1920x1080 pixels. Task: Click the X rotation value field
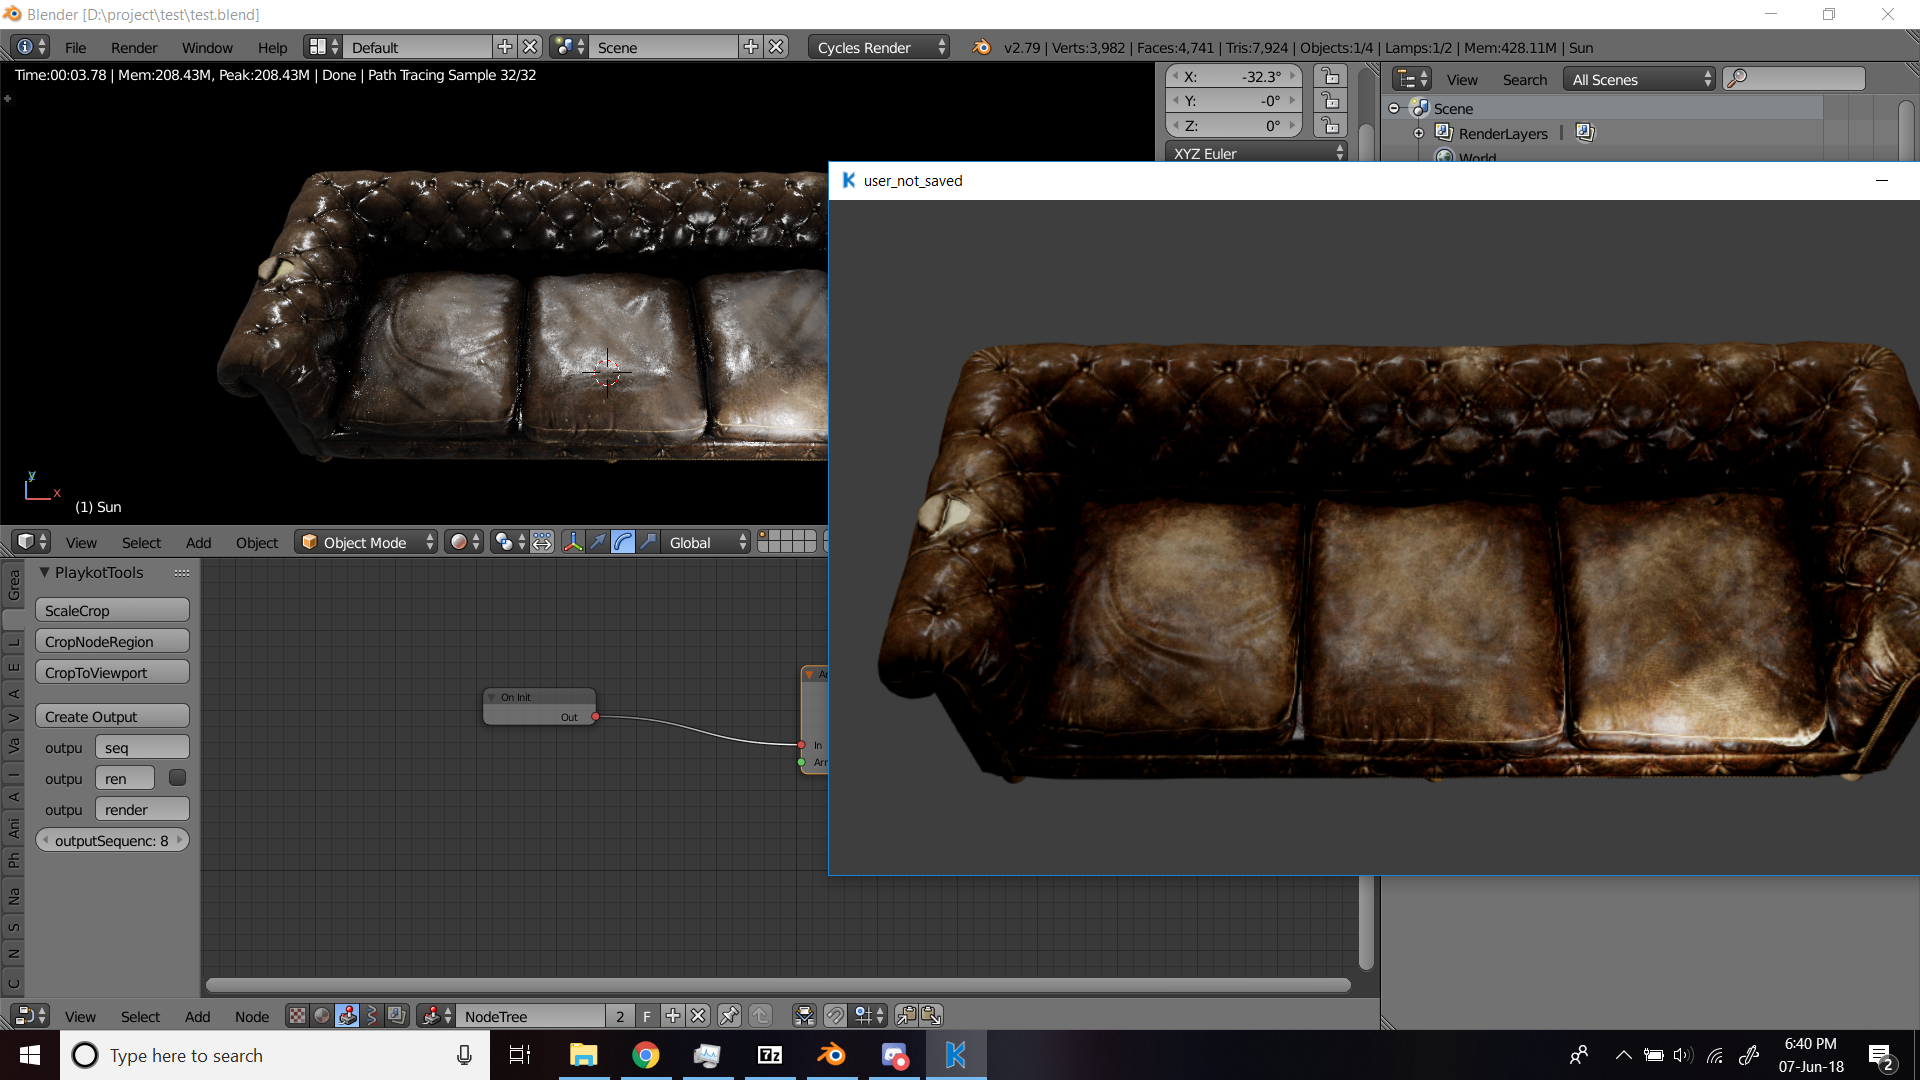(x=1234, y=76)
